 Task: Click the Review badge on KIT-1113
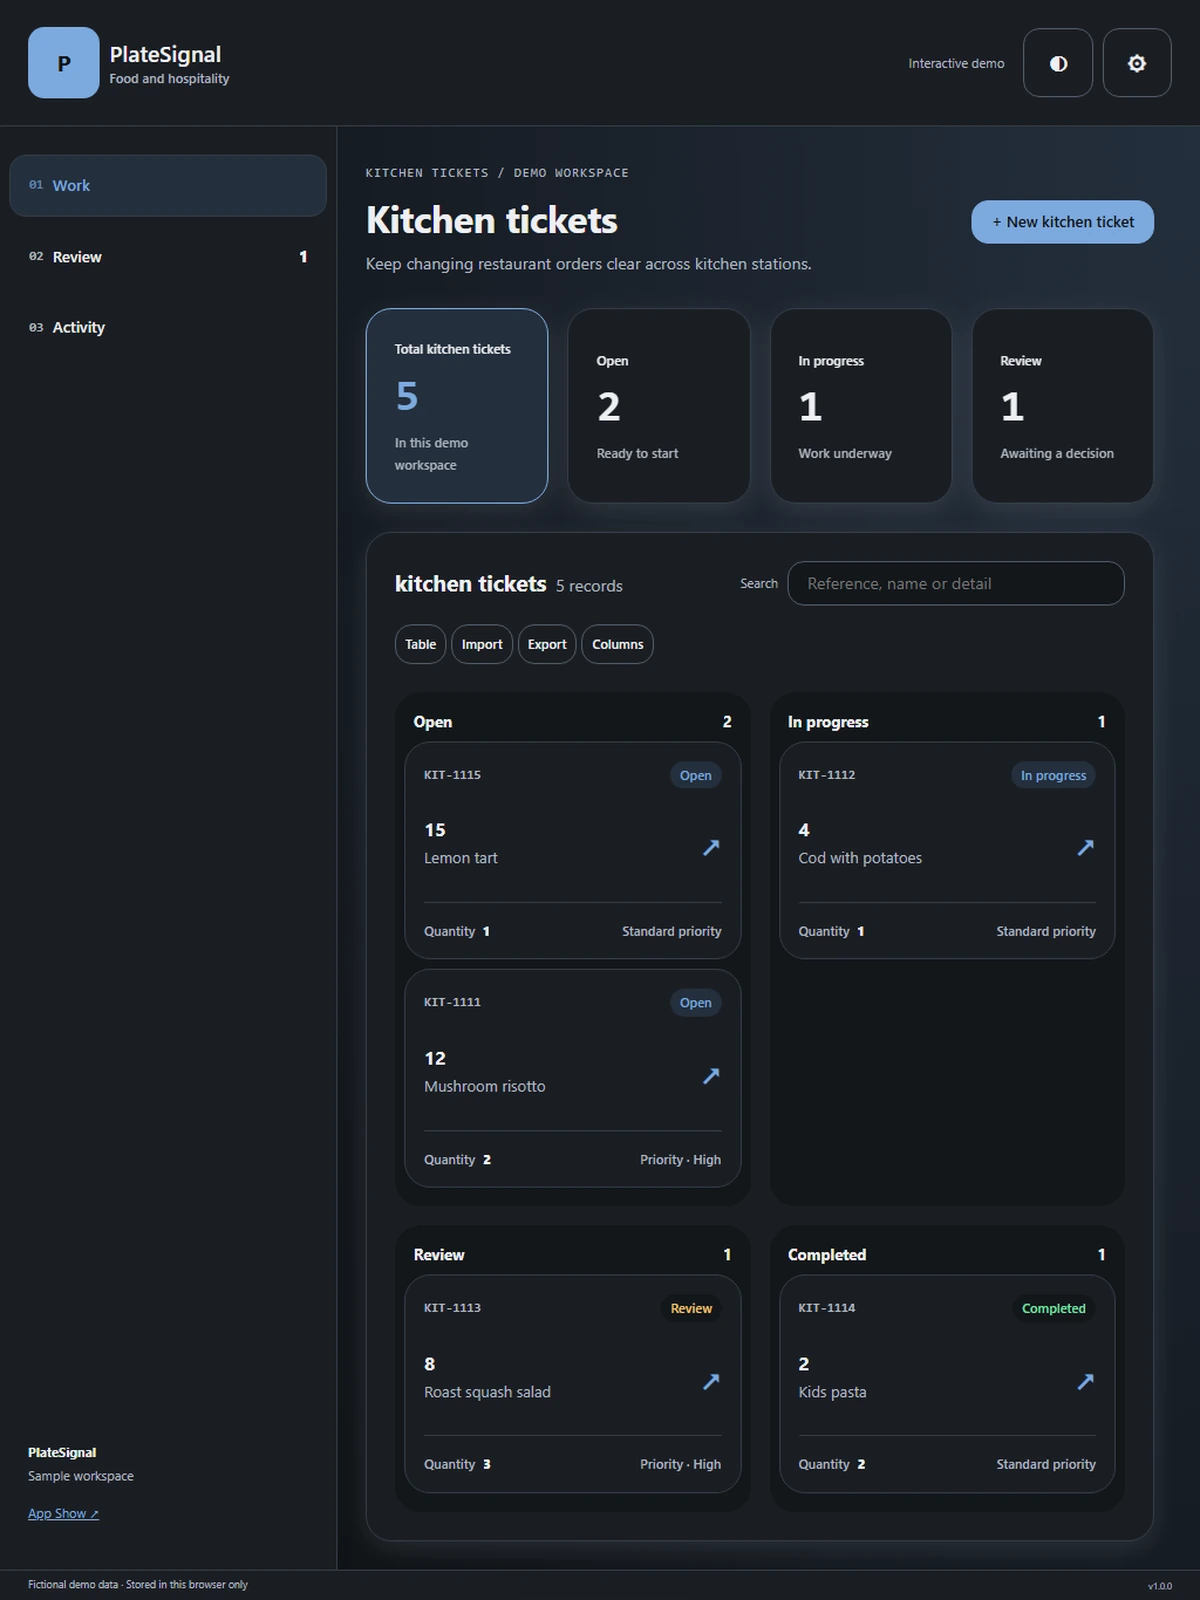click(x=691, y=1308)
